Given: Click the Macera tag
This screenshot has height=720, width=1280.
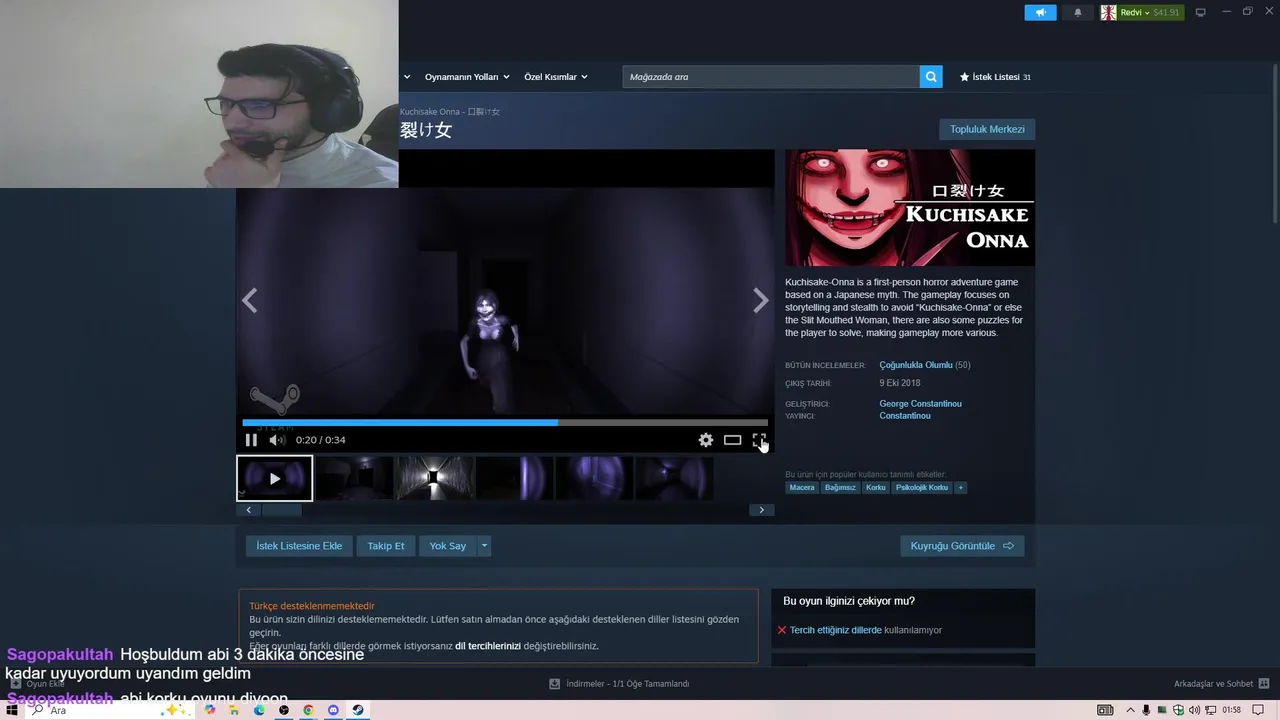Looking at the screenshot, I should [802, 488].
